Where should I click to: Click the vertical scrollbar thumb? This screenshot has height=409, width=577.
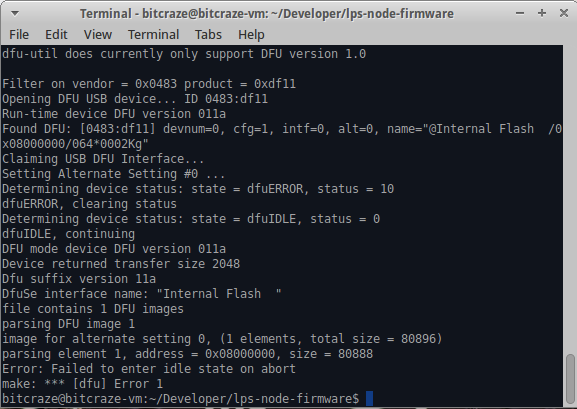(570, 378)
